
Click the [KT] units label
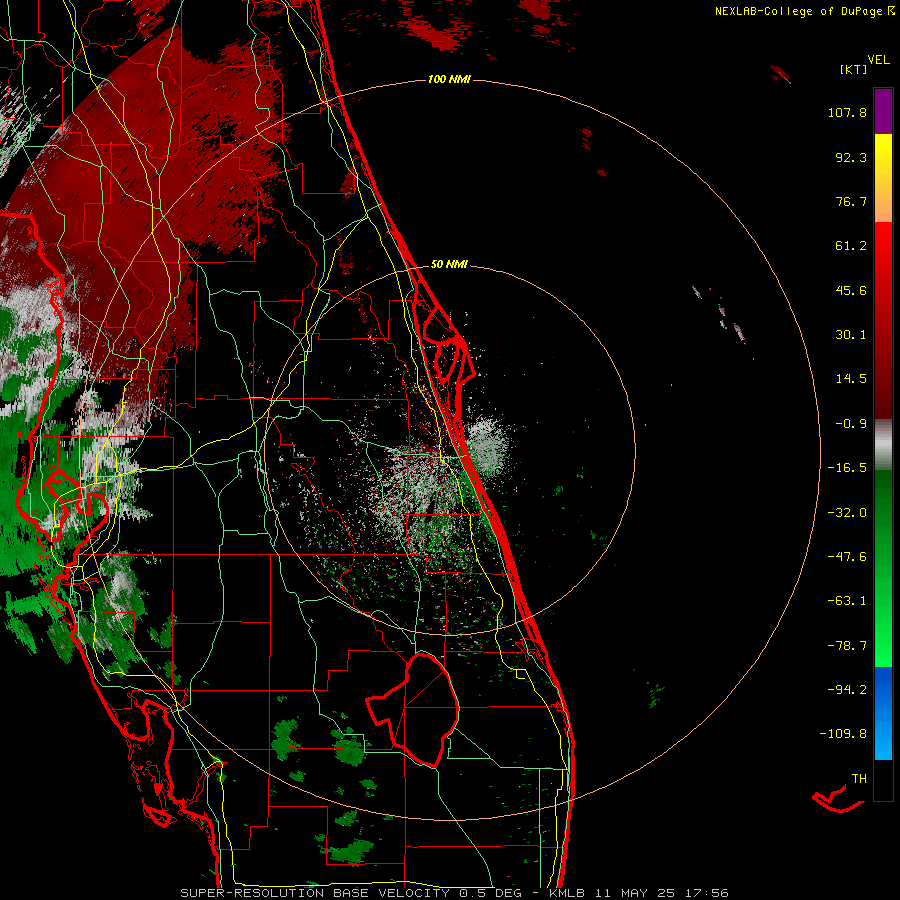[x=854, y=70]
